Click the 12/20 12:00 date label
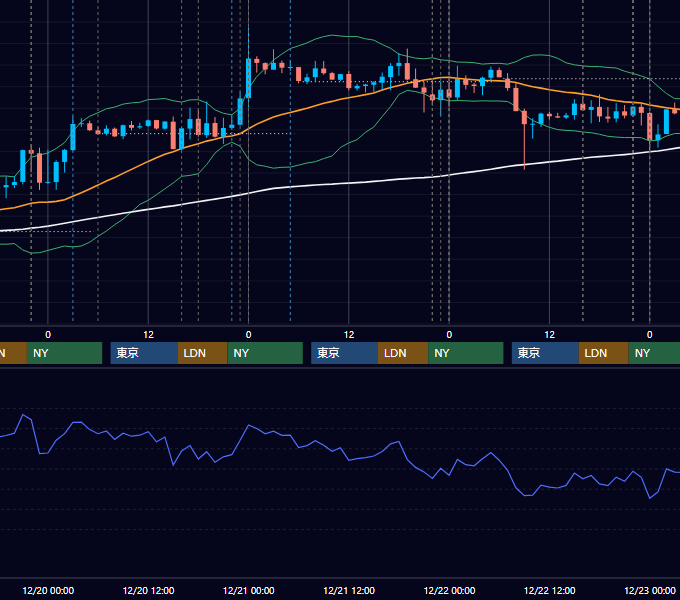680x600 pixels. click(148, 590)
